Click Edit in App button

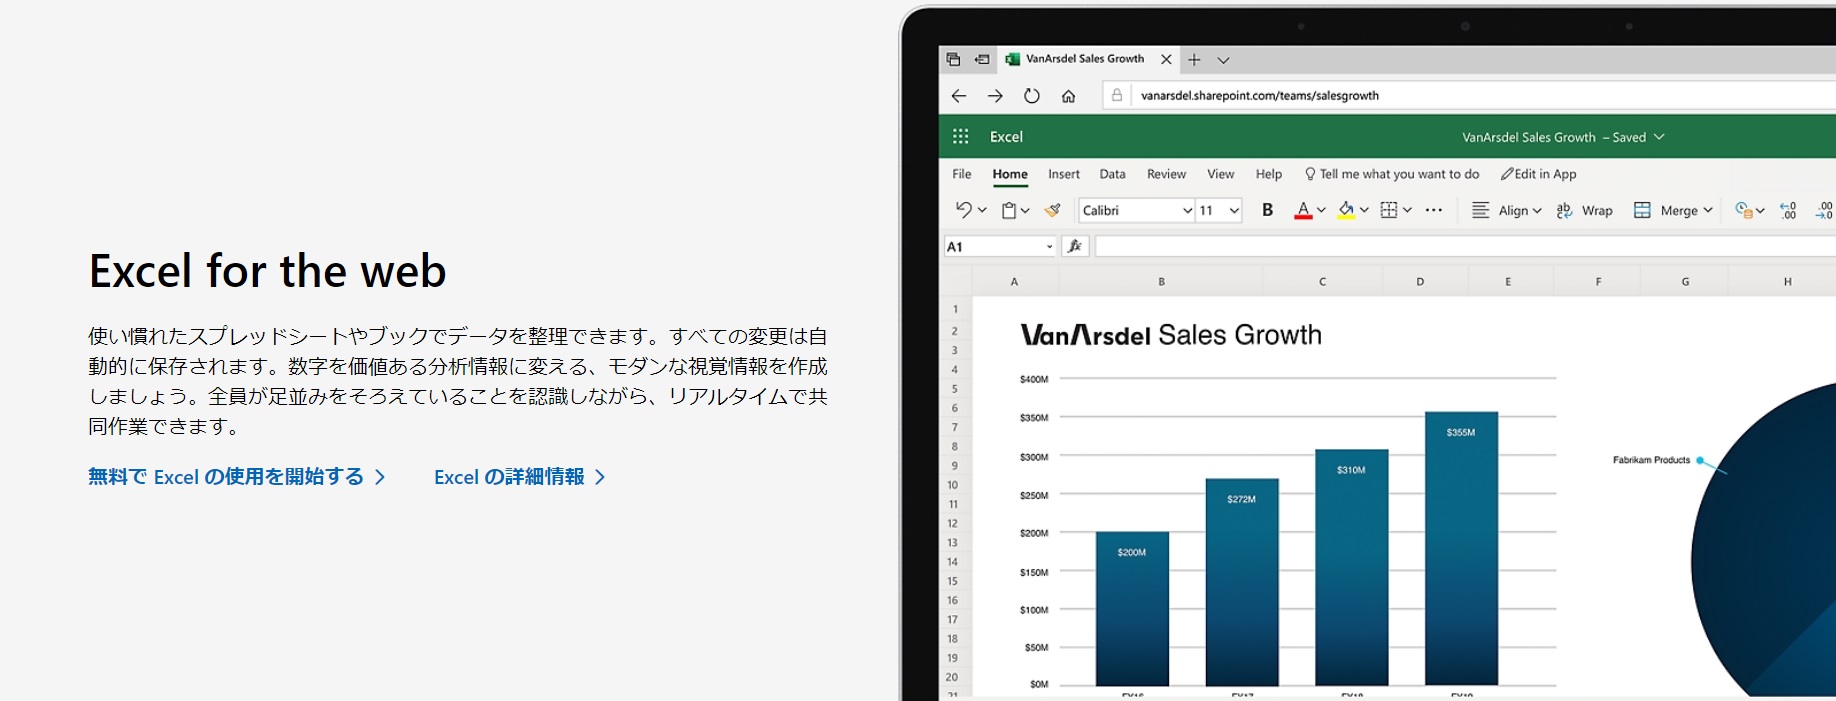pyautogui.click(x=1538, y=174)
